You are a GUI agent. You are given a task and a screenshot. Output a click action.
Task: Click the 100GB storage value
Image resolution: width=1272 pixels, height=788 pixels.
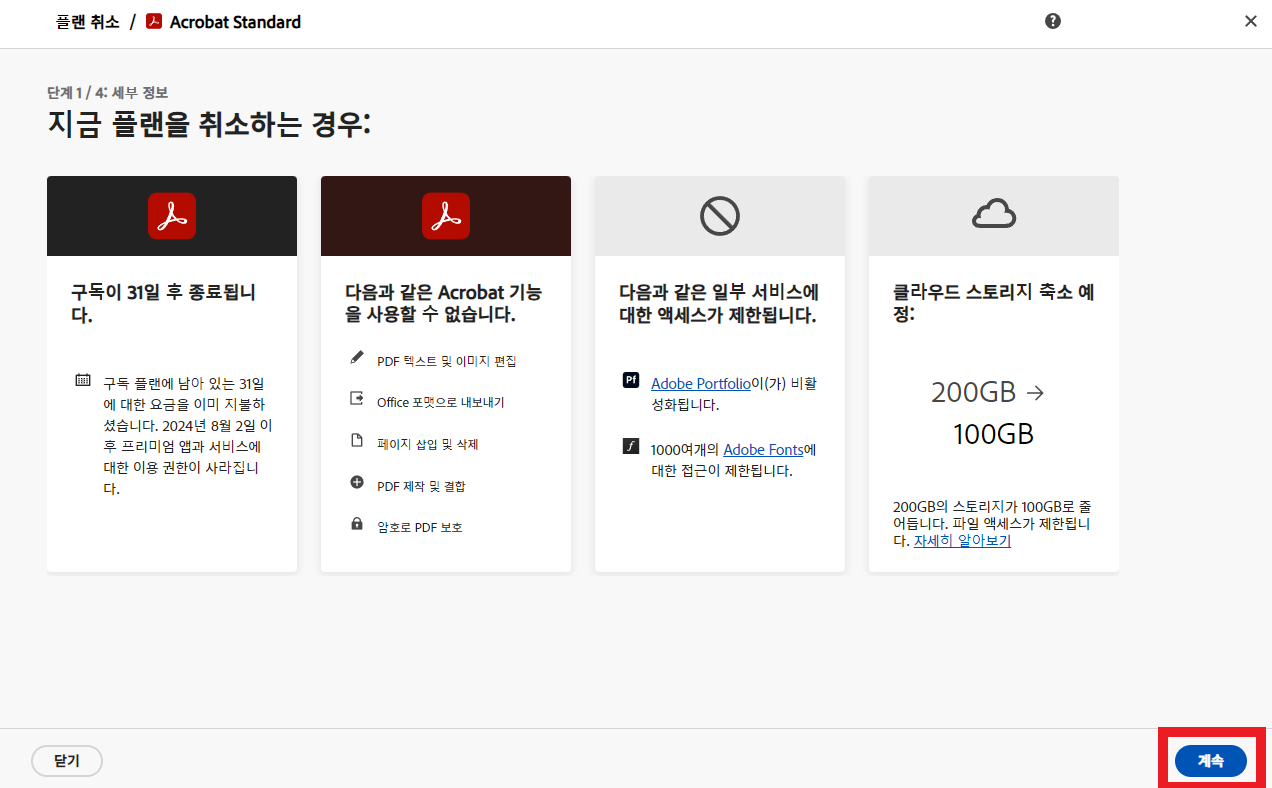994,435
